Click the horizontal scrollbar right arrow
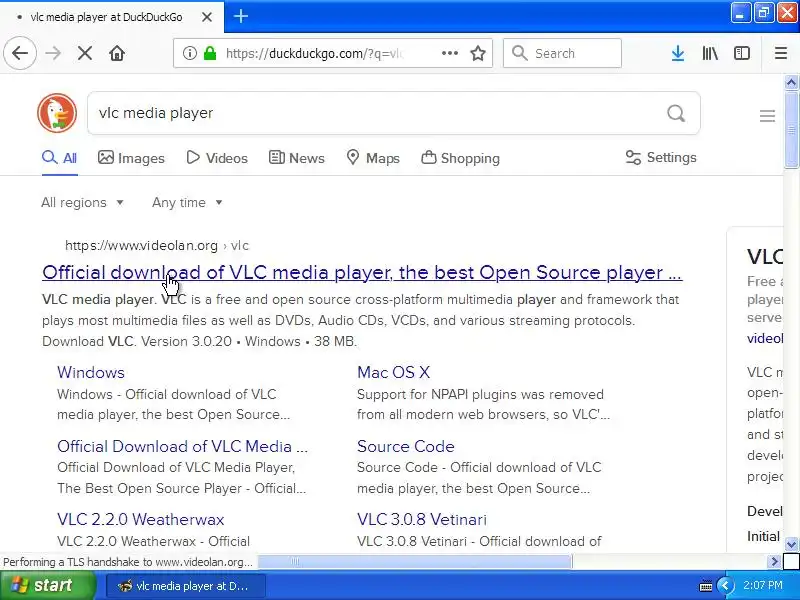This screenshot has width=800, height=600. (x=774, y=562)
